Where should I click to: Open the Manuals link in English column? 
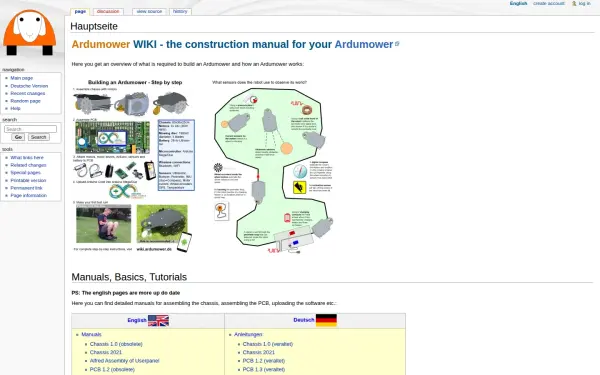pos(91,334)
